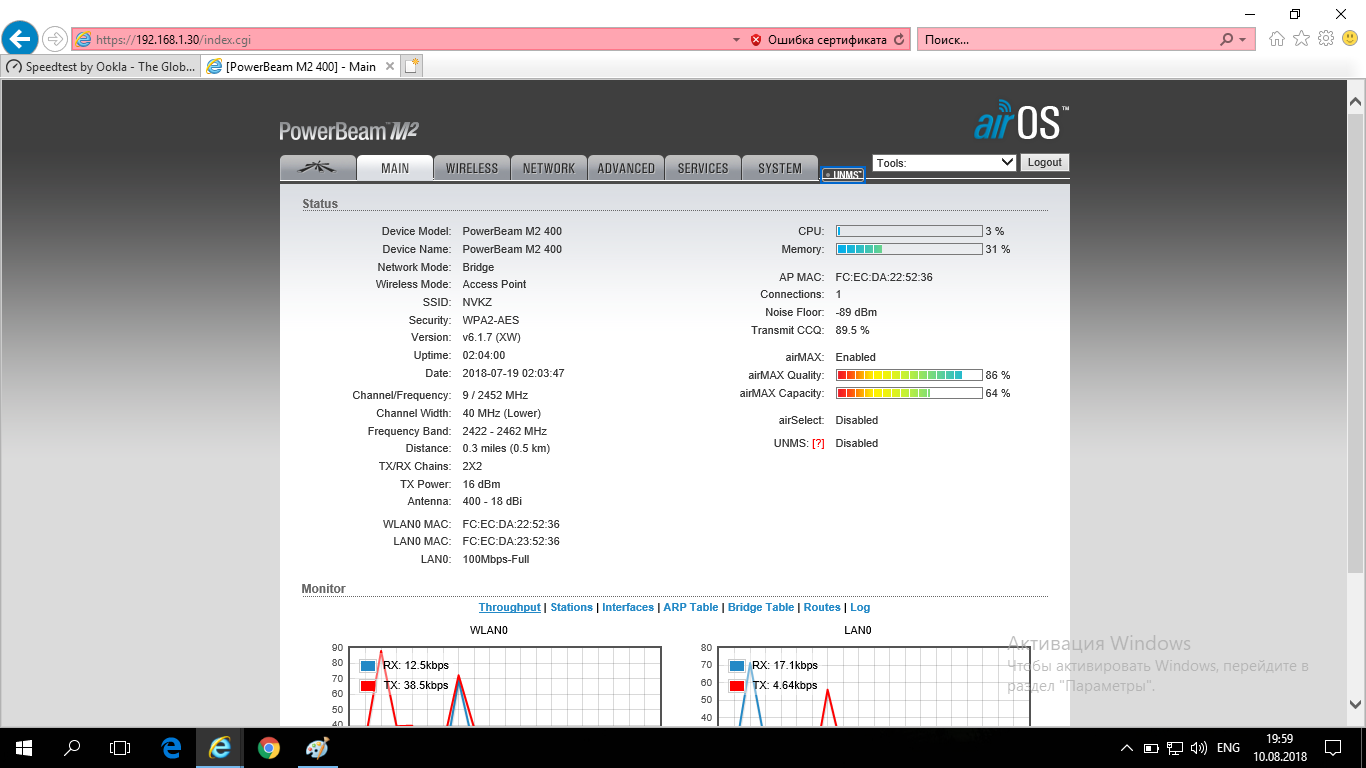The width and height of the screenshot is (1366, 768).
Task: Click the ENG language indicator
Action: coord(1228,748)
